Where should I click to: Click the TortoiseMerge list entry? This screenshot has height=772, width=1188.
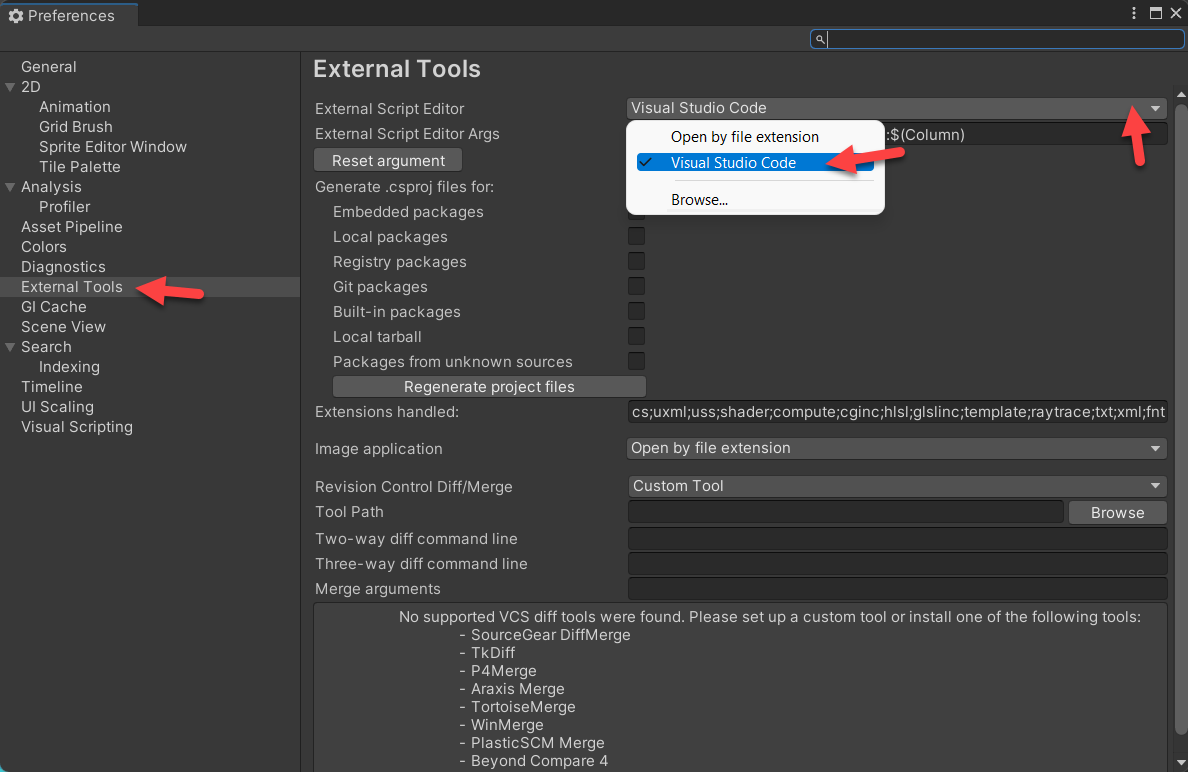coord(524,707)
